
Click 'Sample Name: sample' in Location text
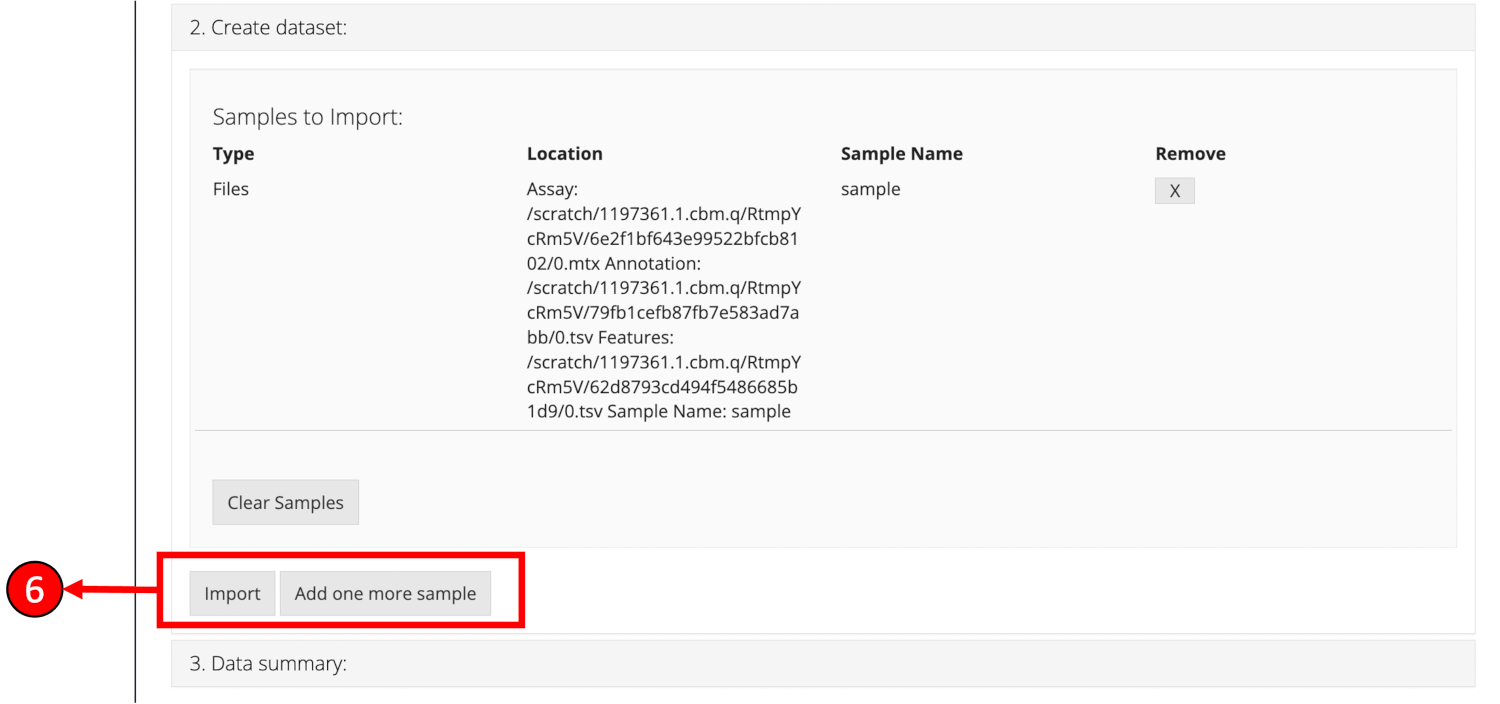tap(699, 411)
